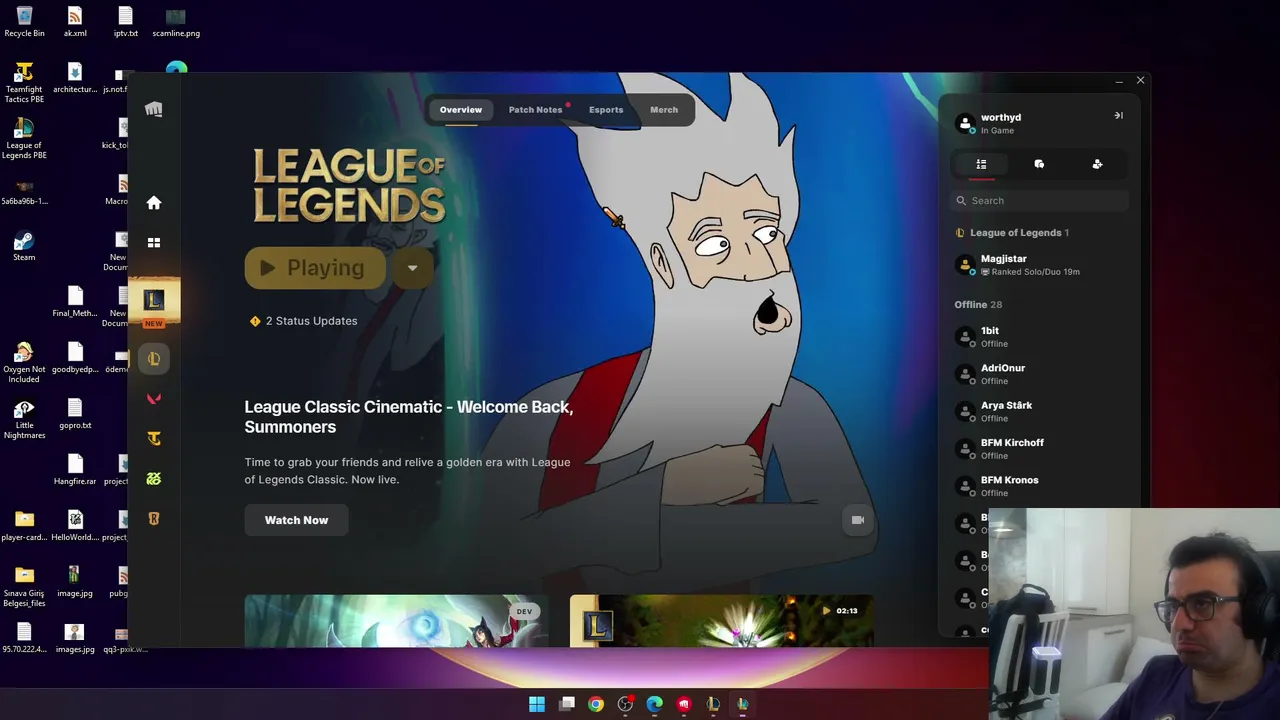Select the Legends of Runeterra sidebar icon
Viewport: 1280px width, 720px height.
pyautogui.click(x=154, y=519)
